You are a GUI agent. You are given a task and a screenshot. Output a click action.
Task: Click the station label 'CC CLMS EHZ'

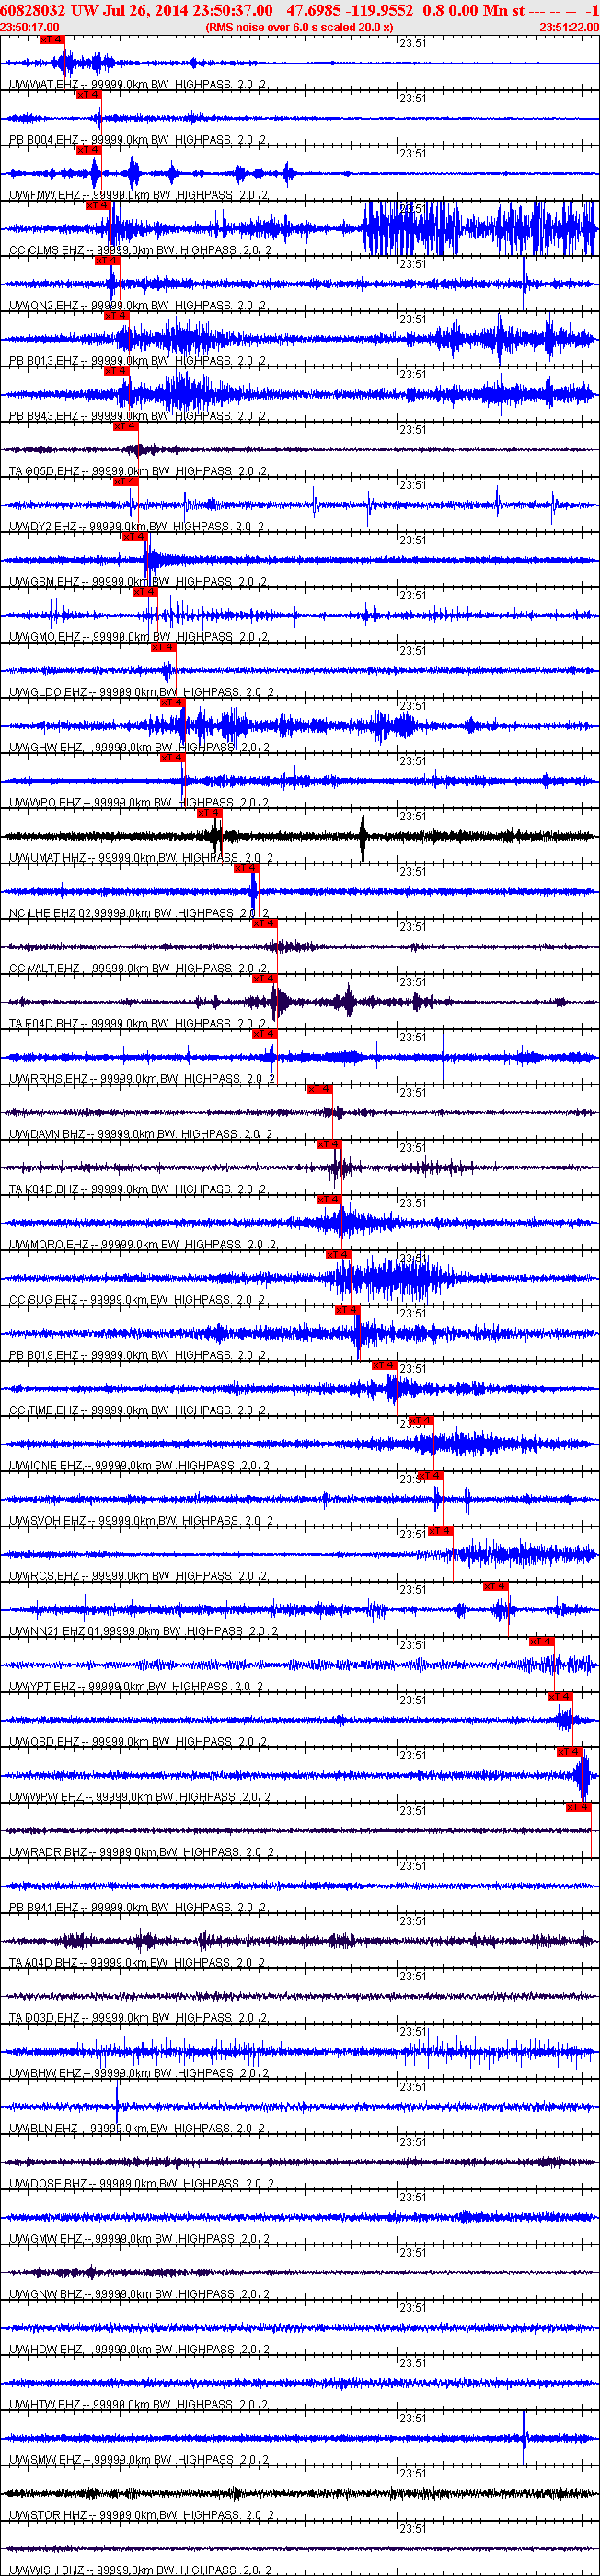tap(47, 250)
